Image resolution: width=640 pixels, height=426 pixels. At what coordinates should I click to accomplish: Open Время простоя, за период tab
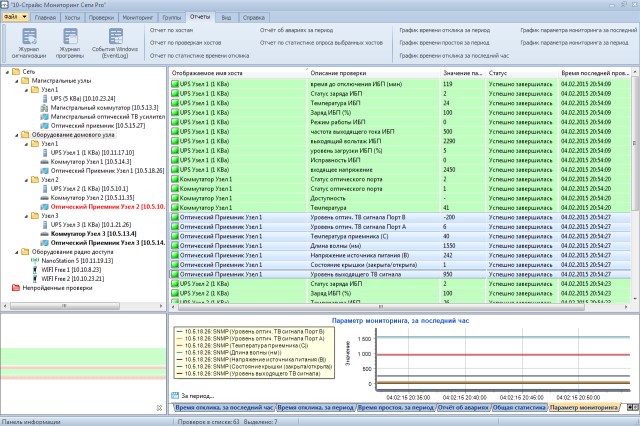pyautogui.click(x=396, y=407)
